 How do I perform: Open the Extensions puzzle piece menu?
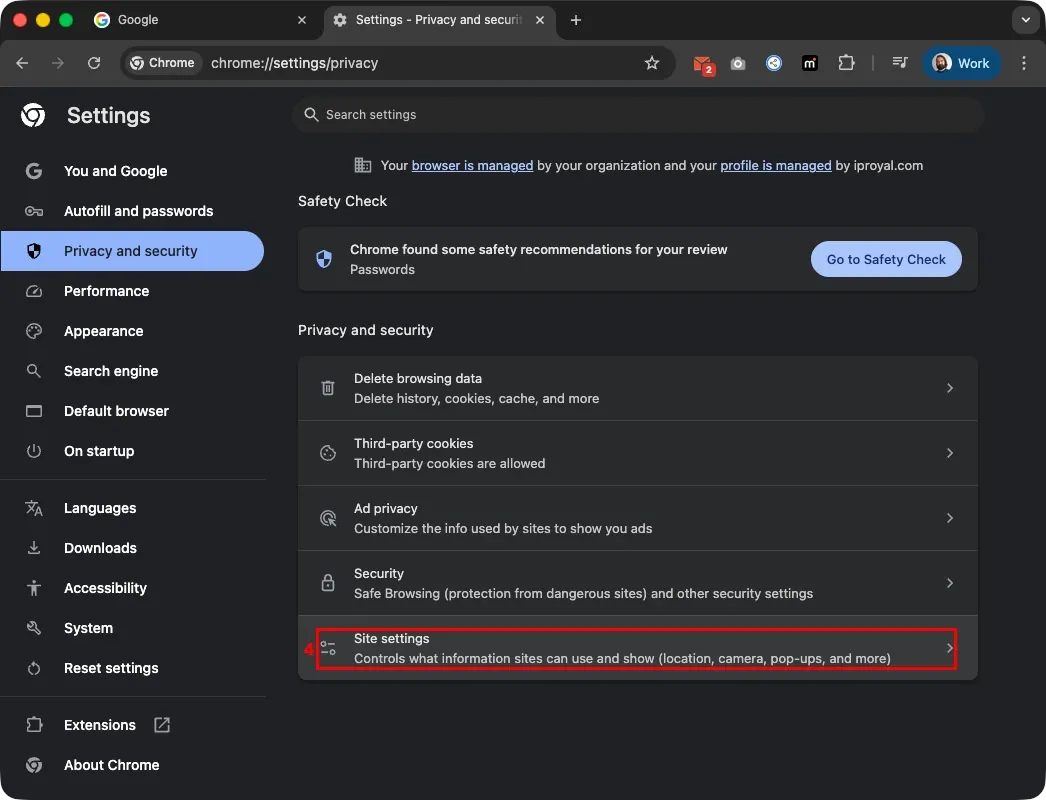[x=846, y=63]
